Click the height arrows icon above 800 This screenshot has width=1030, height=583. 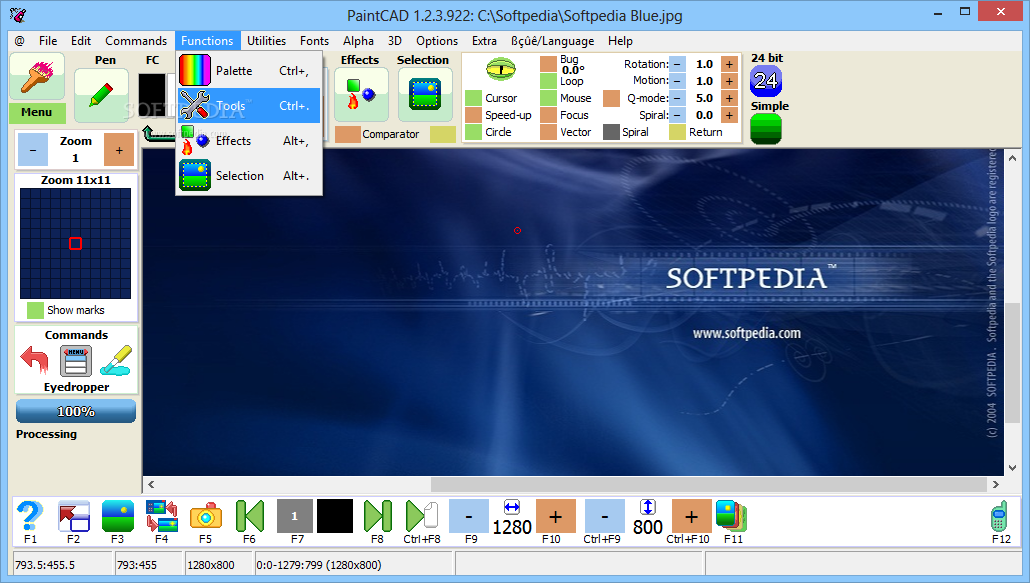[648, 507]
